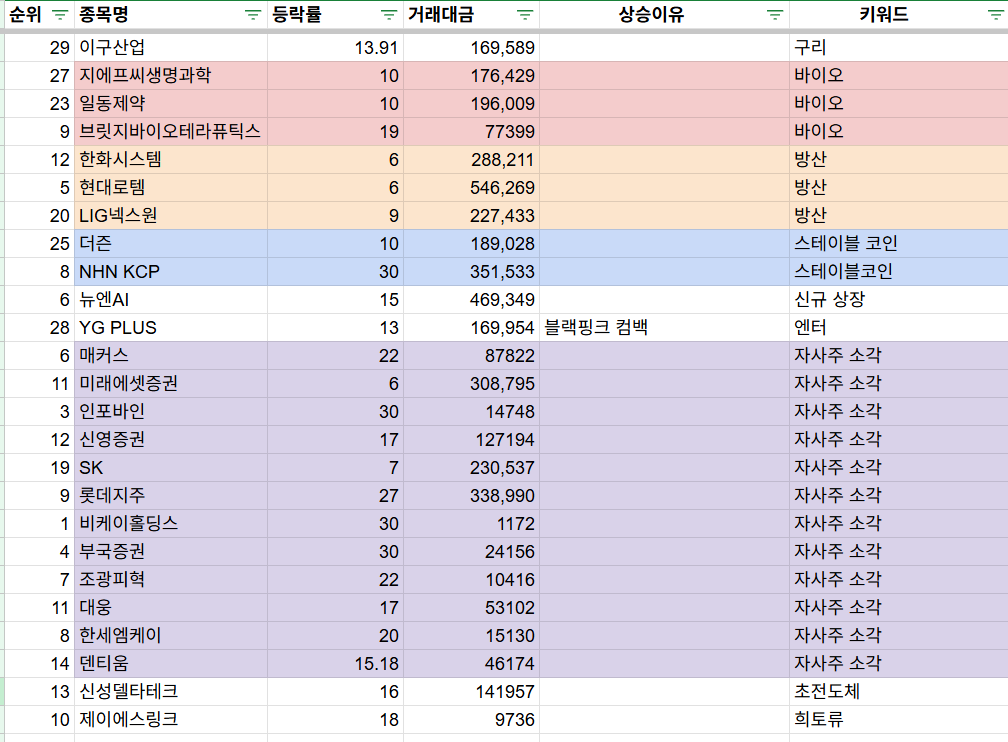The image size is (1008, 742).
Task: Click the 미래에셋증권 cell
Action: point(171,384)
